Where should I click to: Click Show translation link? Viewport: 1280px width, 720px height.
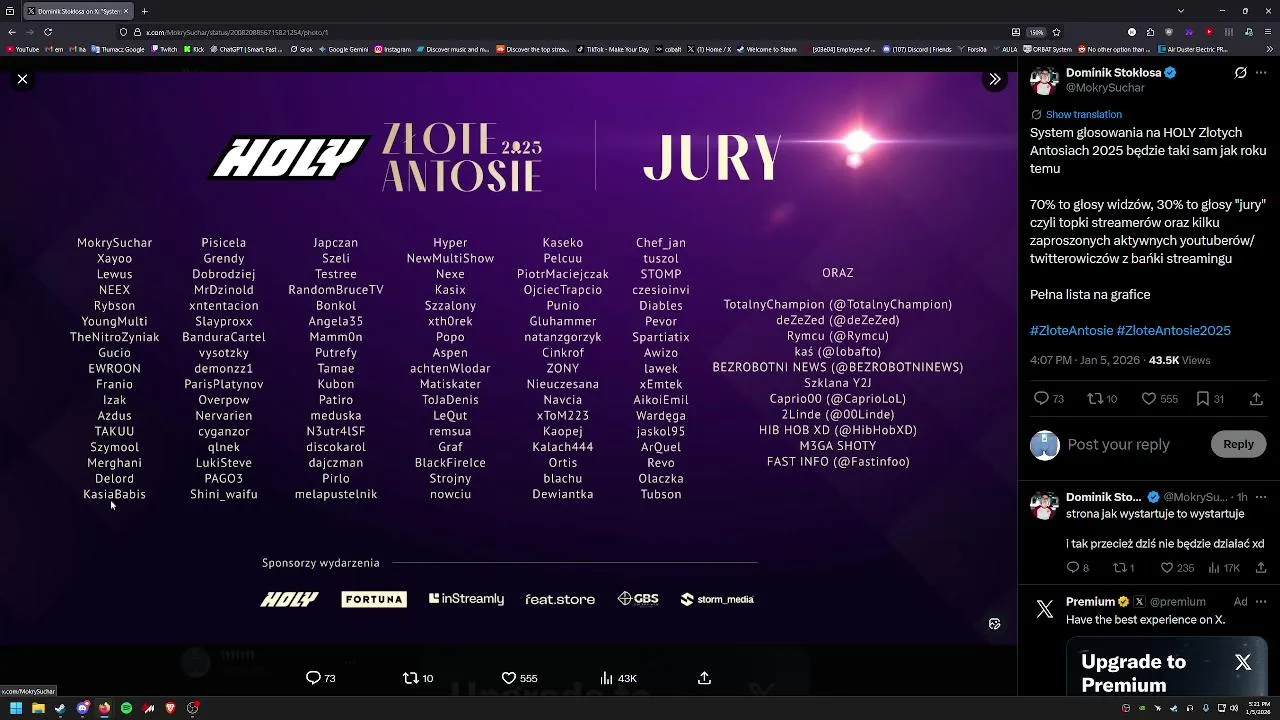click(x=1083, y=114)
